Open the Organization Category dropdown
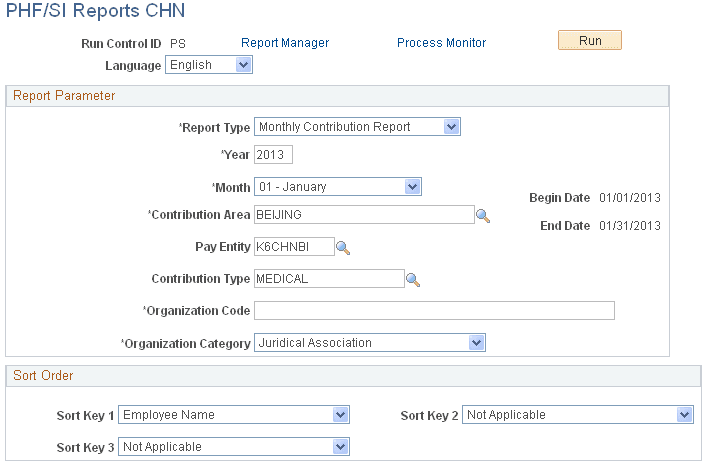 pos(370,343)
